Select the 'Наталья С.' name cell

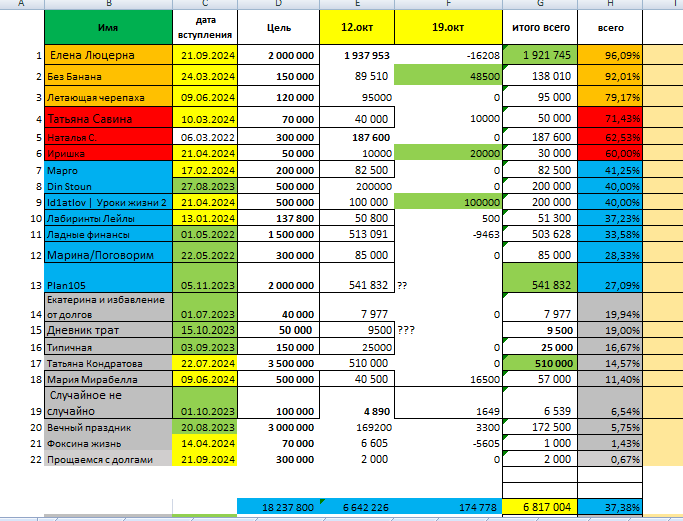pyautogui.click(x=108, y=136)
